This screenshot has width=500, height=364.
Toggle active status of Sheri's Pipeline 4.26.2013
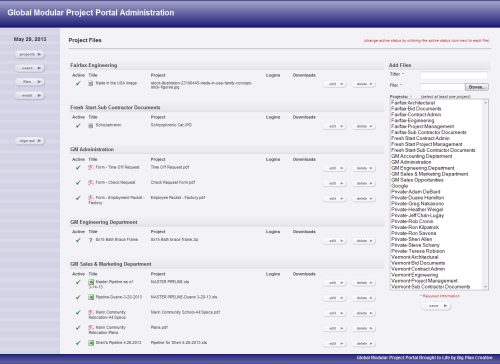(78, 343)
